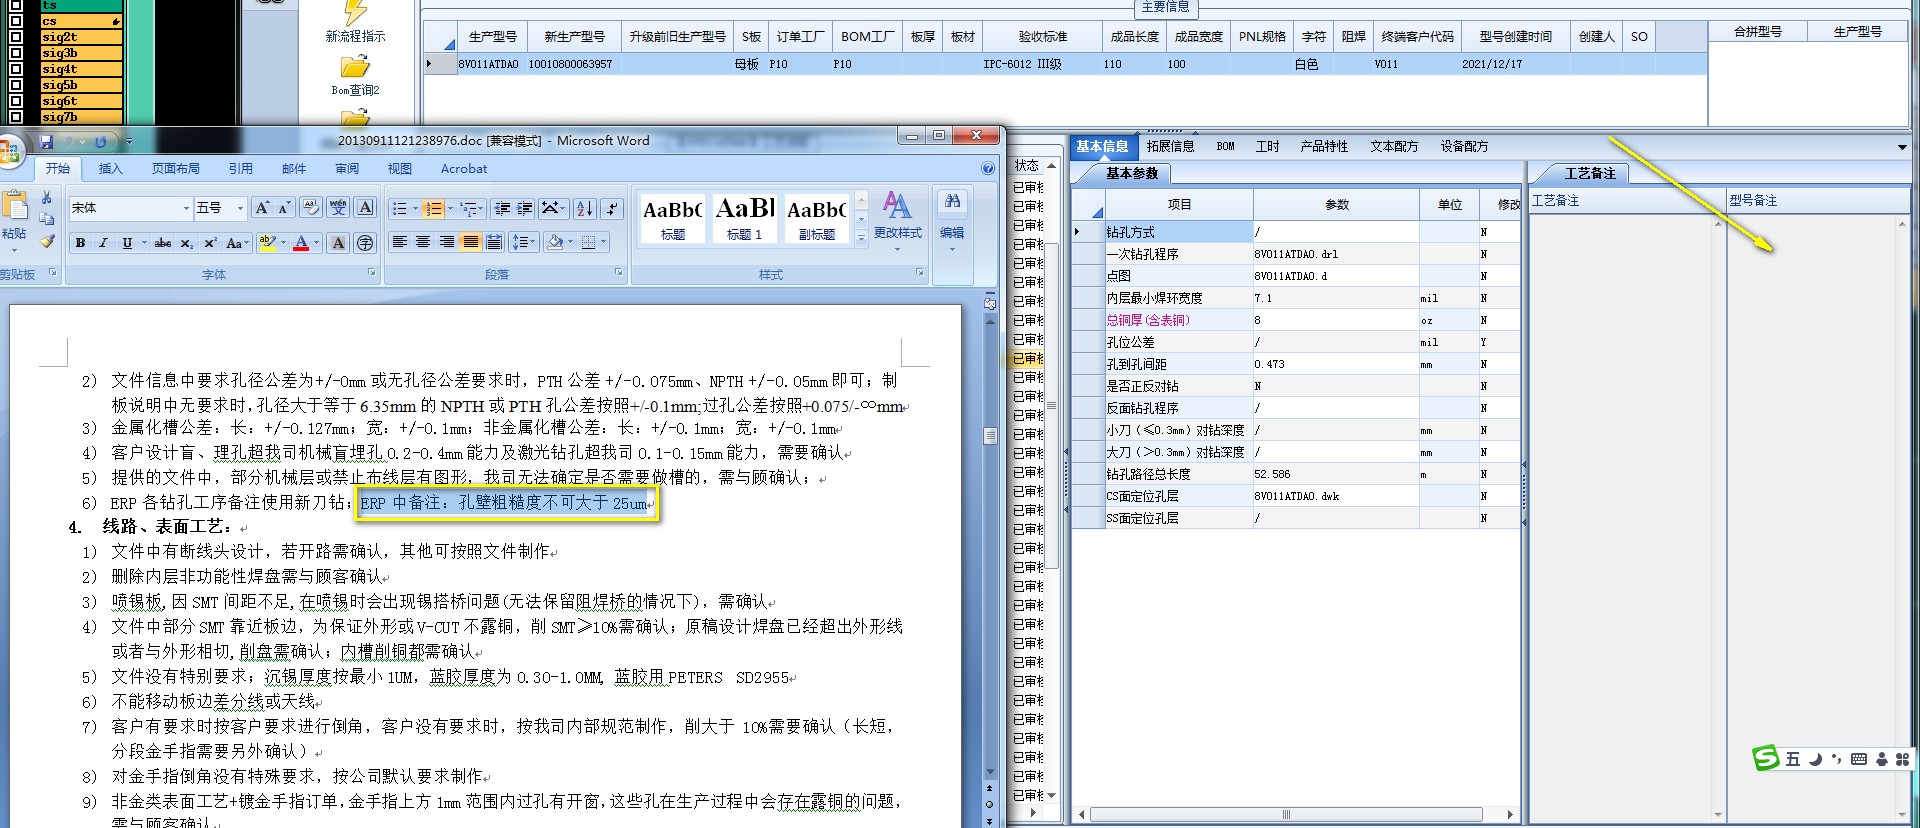Align text right in paragraph group

tap(447, 243)
